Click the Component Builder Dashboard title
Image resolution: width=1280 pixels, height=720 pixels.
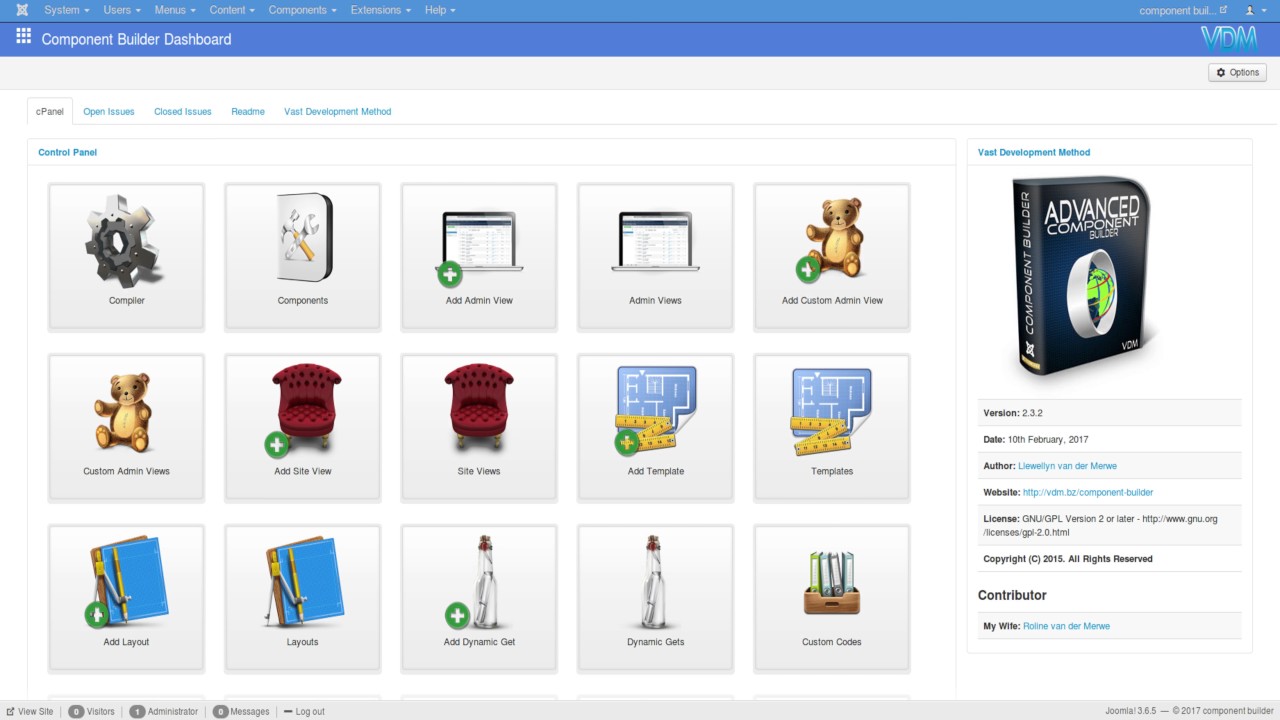click(136, 39)
